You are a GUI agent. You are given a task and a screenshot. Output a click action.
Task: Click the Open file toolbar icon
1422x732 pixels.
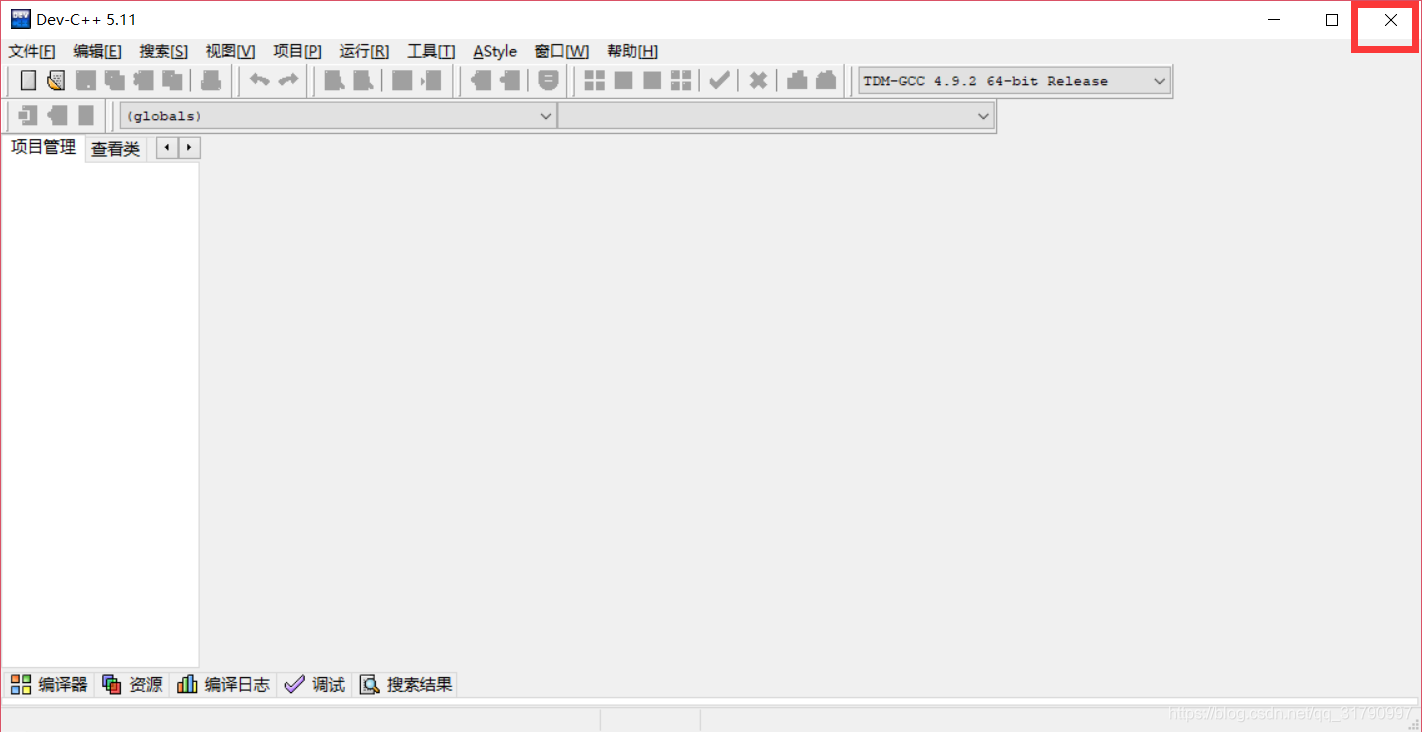click(x=56, y=81)
